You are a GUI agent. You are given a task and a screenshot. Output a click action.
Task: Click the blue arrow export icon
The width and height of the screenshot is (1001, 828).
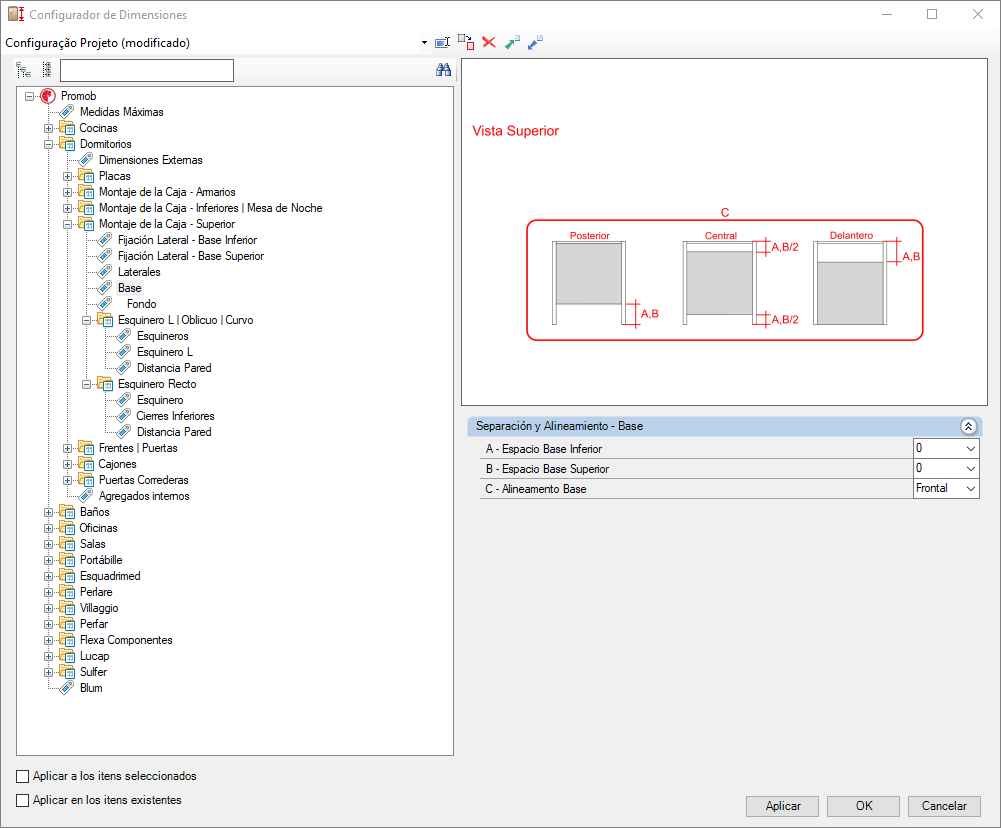535,43
